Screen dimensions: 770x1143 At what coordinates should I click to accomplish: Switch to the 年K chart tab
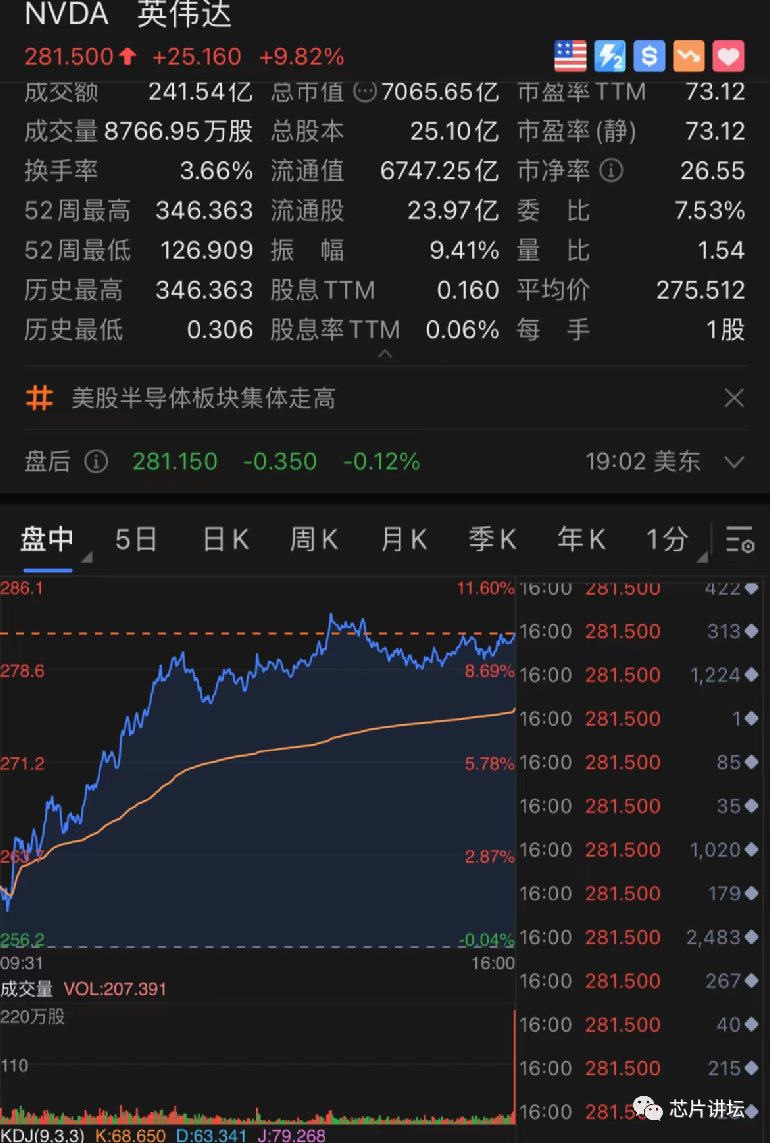[581, 540]
